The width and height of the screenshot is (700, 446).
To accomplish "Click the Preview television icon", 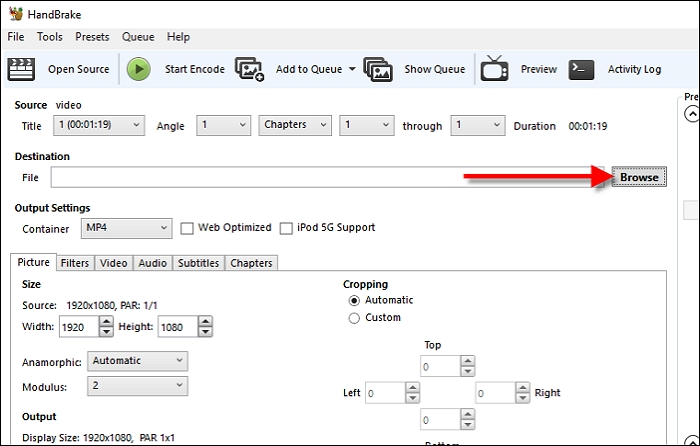I will click(494, 69).
